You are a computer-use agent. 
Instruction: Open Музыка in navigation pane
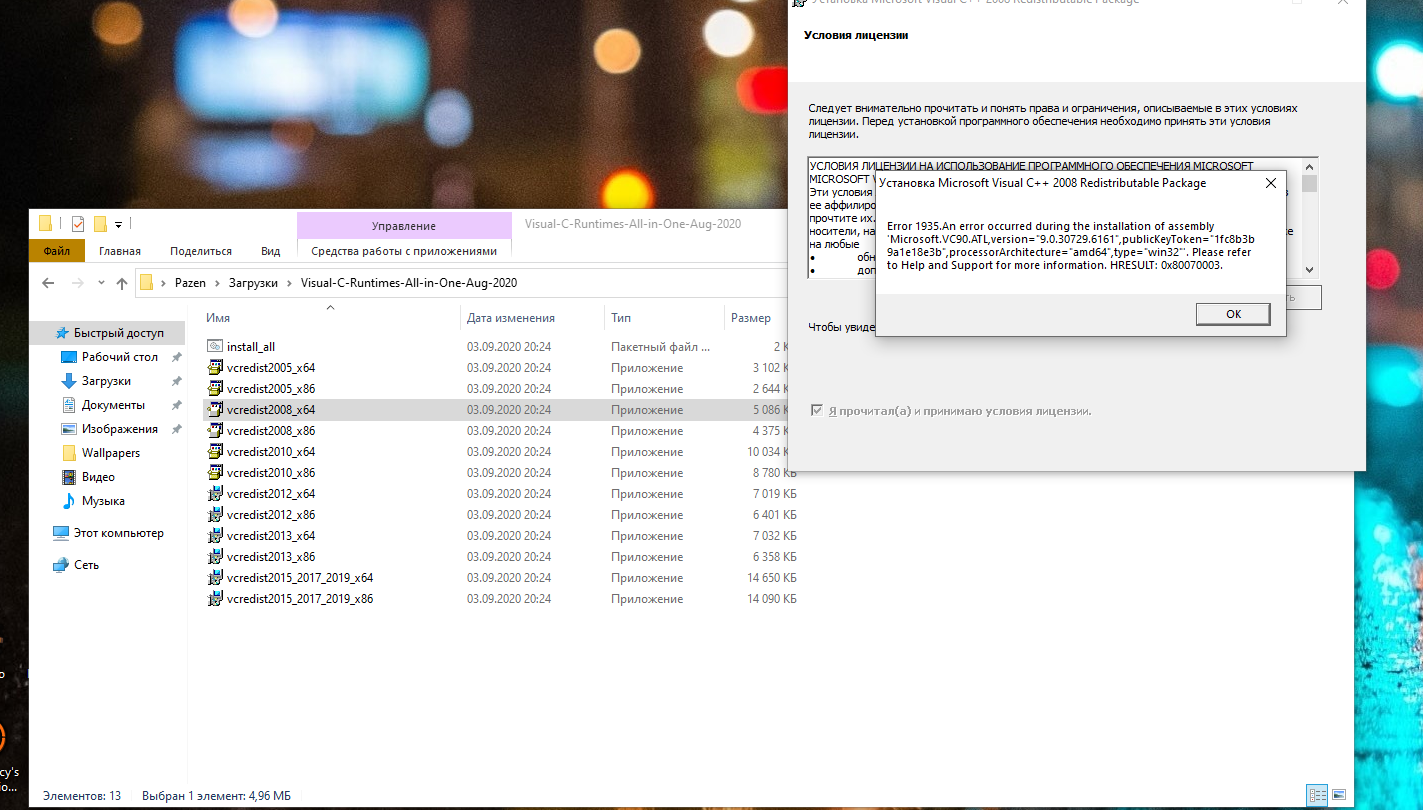[x=103, y=501]
